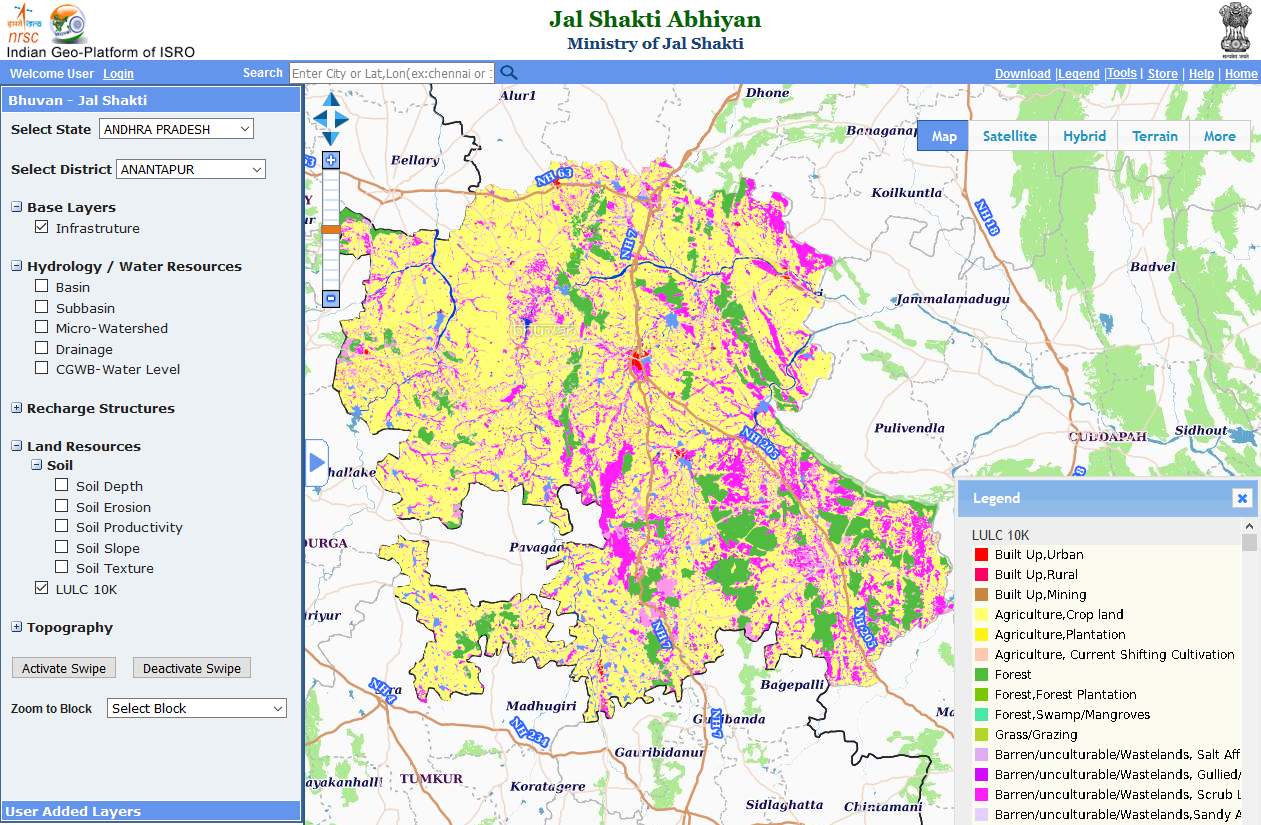Switch to Terrain view tab

(1154, 136)
